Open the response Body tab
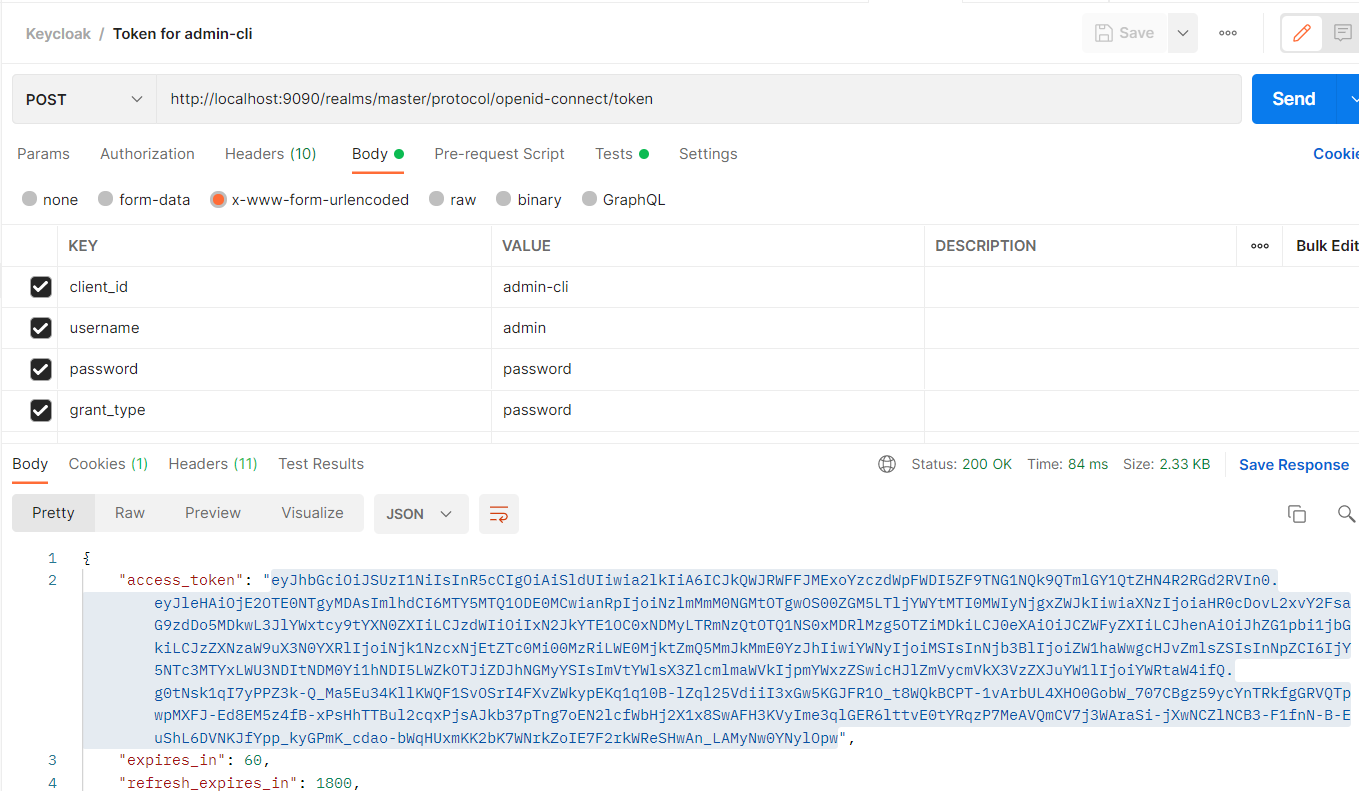 [x=30, y=464]
